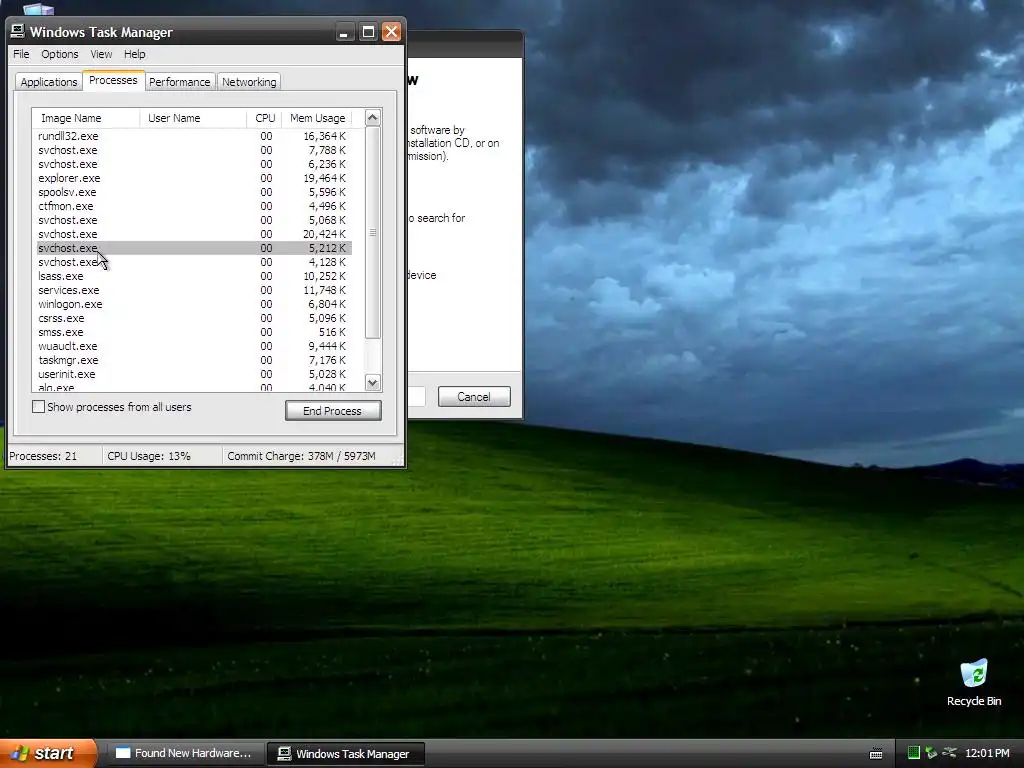The image size is (1024, 768).
Task: Maximize the Windows Task Manager window
Action: (x=368, y=32)
